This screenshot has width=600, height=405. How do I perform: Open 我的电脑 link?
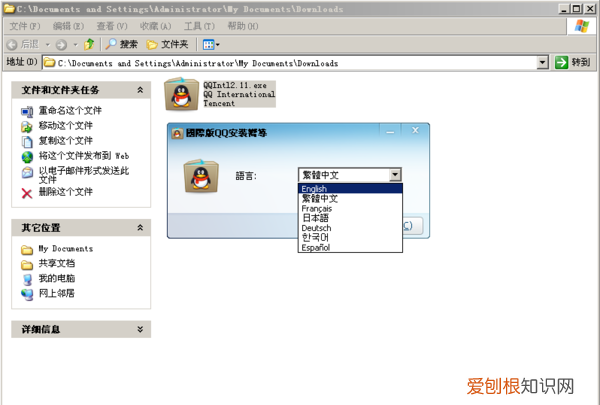(x=57, y=278)
